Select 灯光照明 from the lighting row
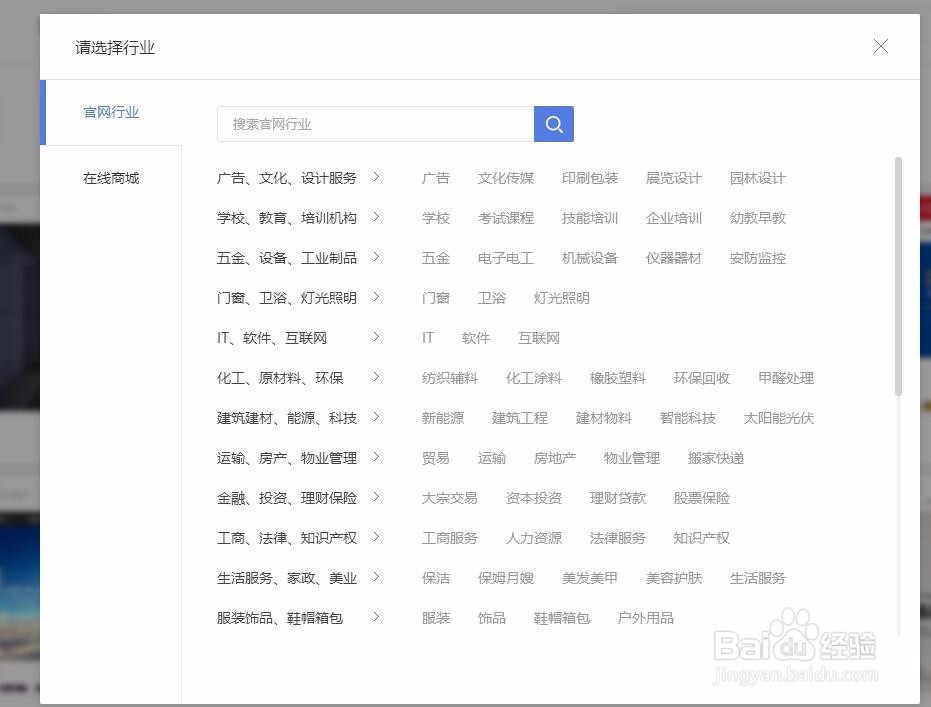The height and width of the screenshot is (707, 931). click(560, 297)
